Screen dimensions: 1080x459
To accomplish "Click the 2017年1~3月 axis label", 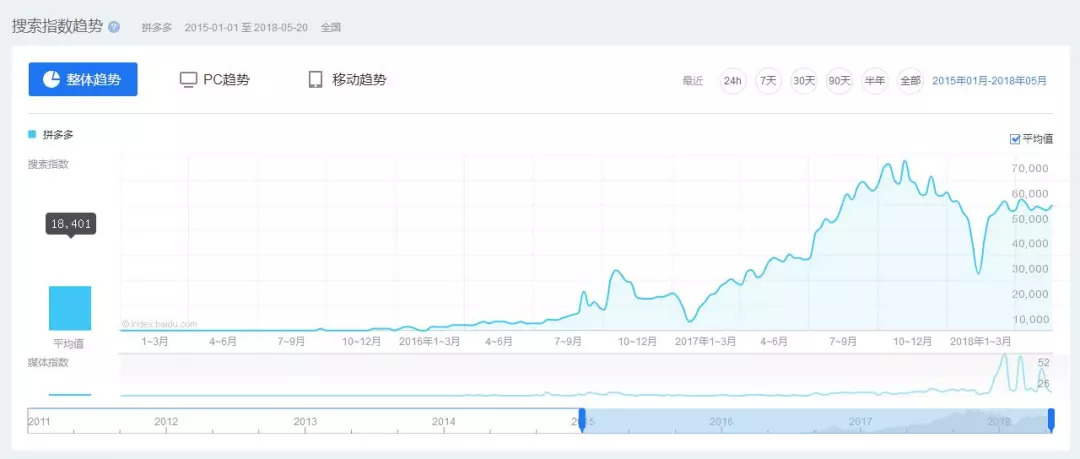I will [x=705, y=341].
